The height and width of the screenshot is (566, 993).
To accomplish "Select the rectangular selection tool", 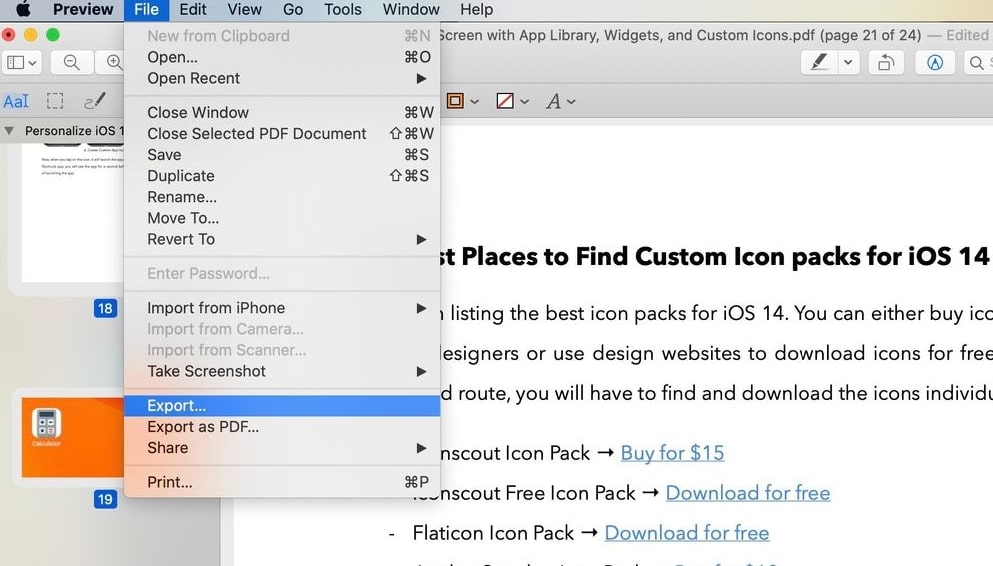I will coord(55,101).
